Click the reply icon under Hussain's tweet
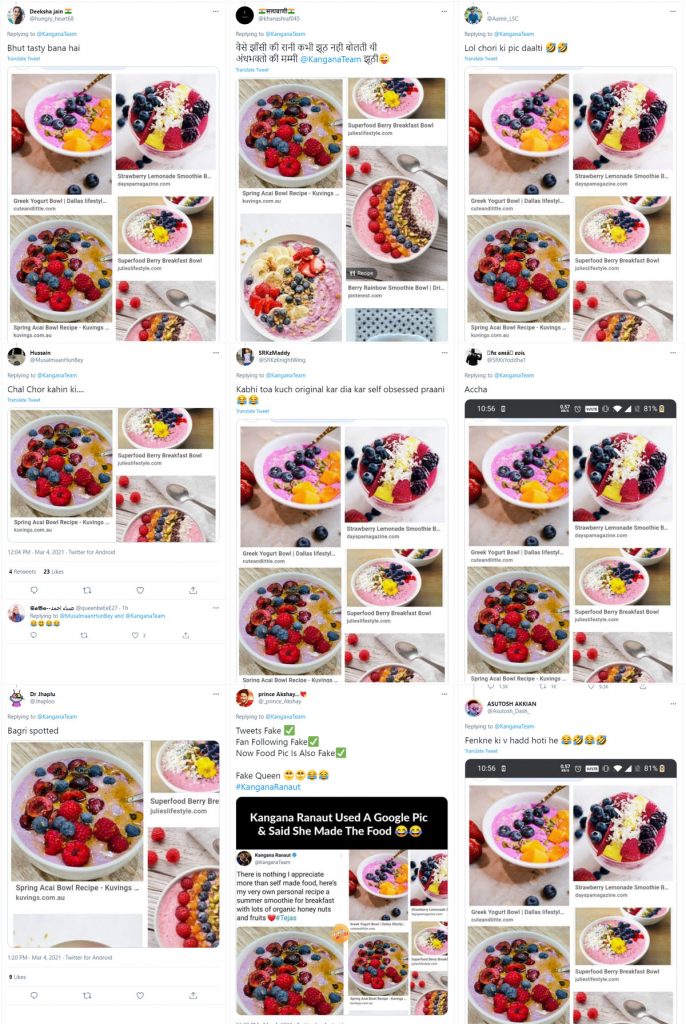 tap(34, 590)
